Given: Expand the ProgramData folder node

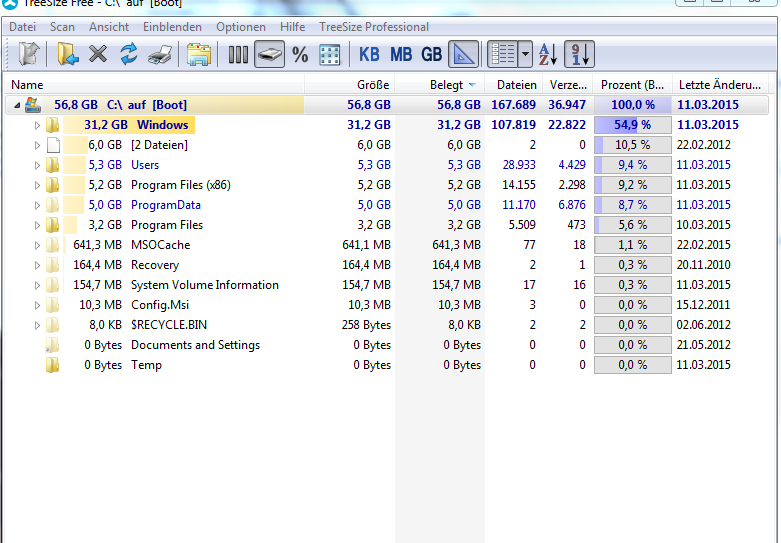Looking at the screenshot, I should [37, 205].
